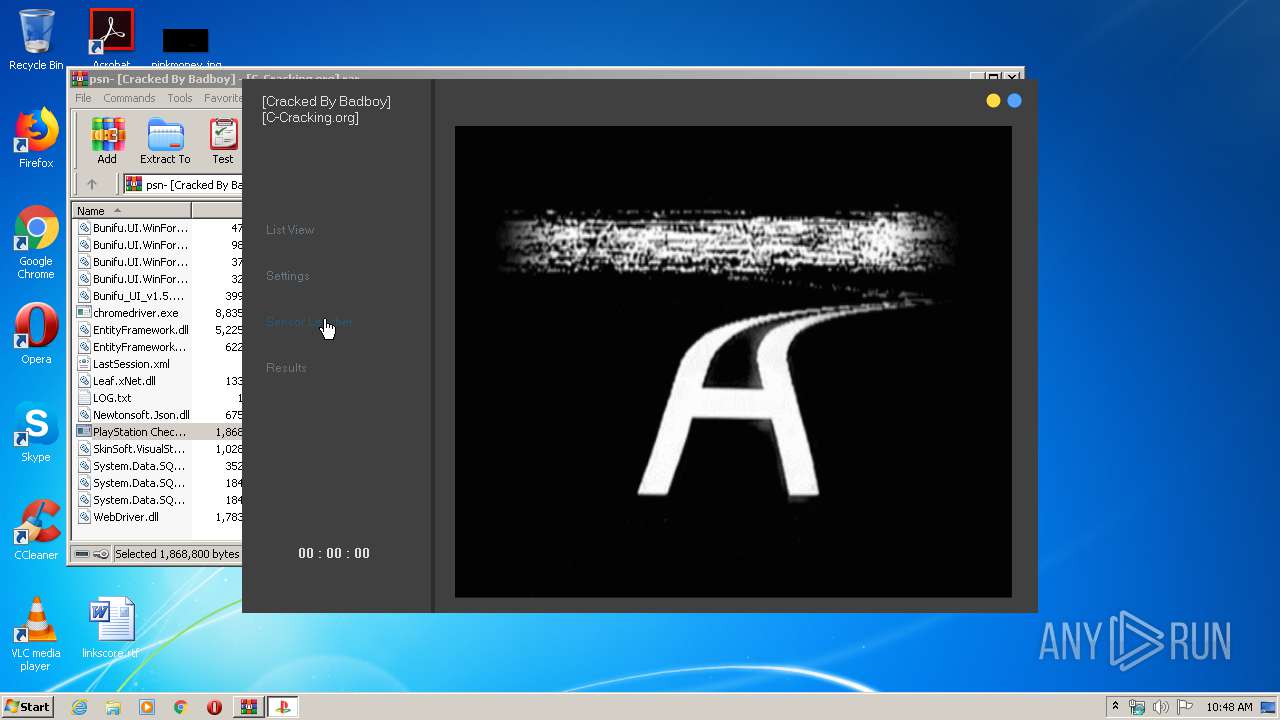
Task: Switch to PlayStation checker taskbar button
Action: pyautogui.click(x=282, y=707)
